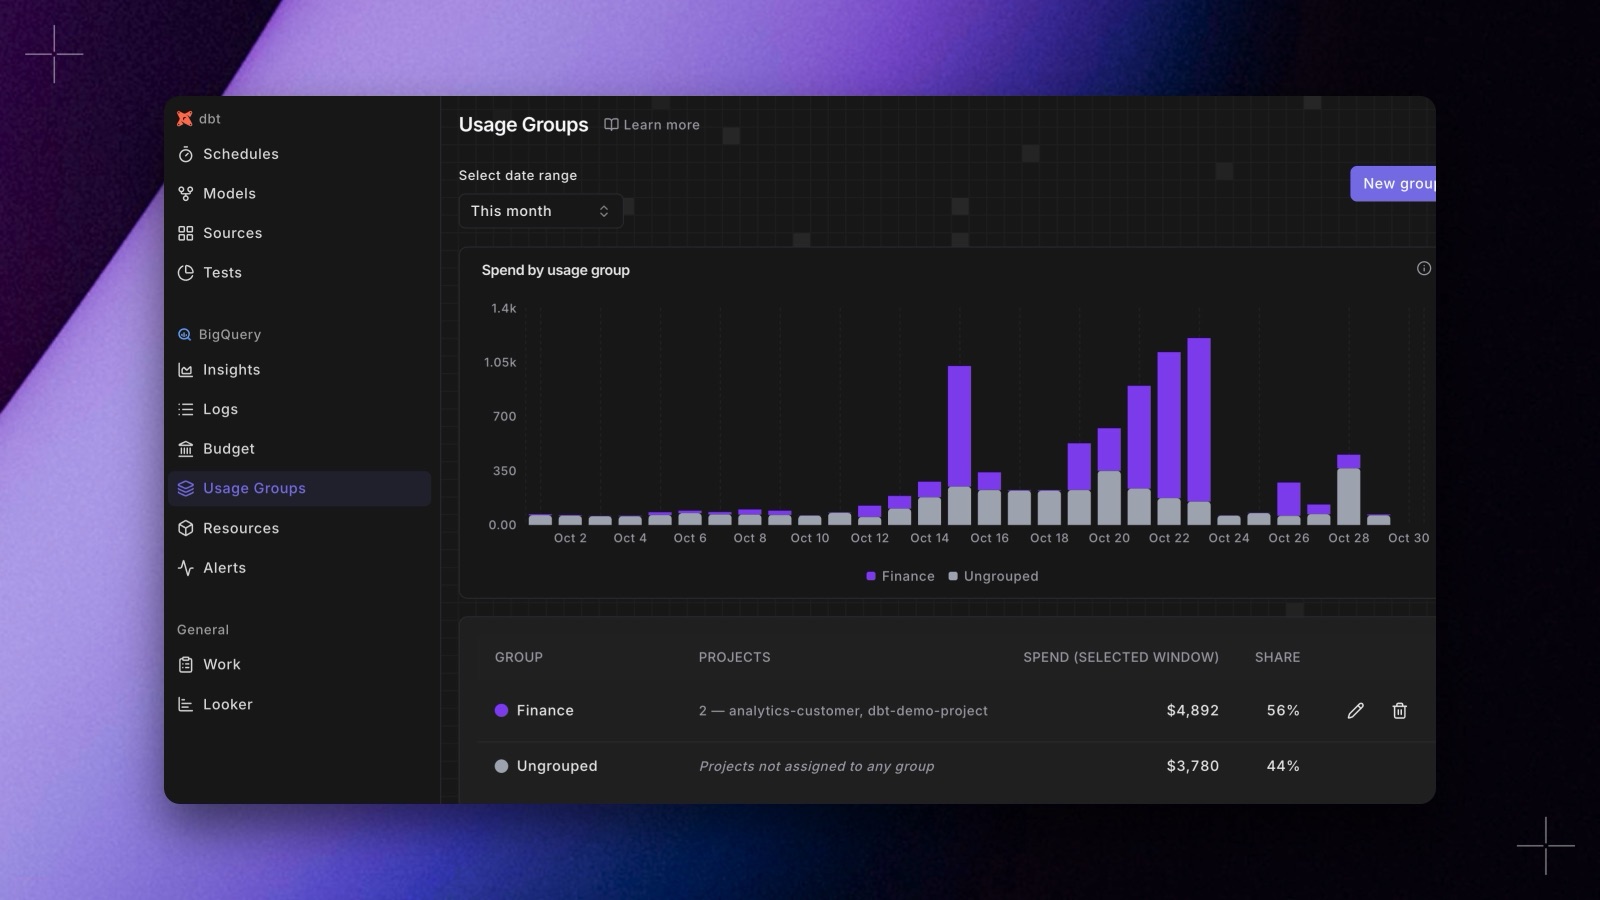
Task: Click the New group button
Action: point(1393,184)
